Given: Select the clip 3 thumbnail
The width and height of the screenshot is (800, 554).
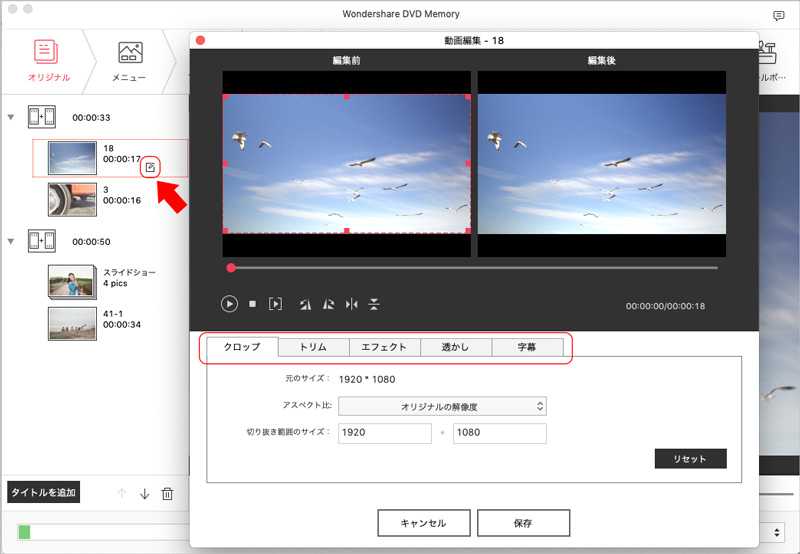Looking at the screenshot, I should [x=72, y=199].
